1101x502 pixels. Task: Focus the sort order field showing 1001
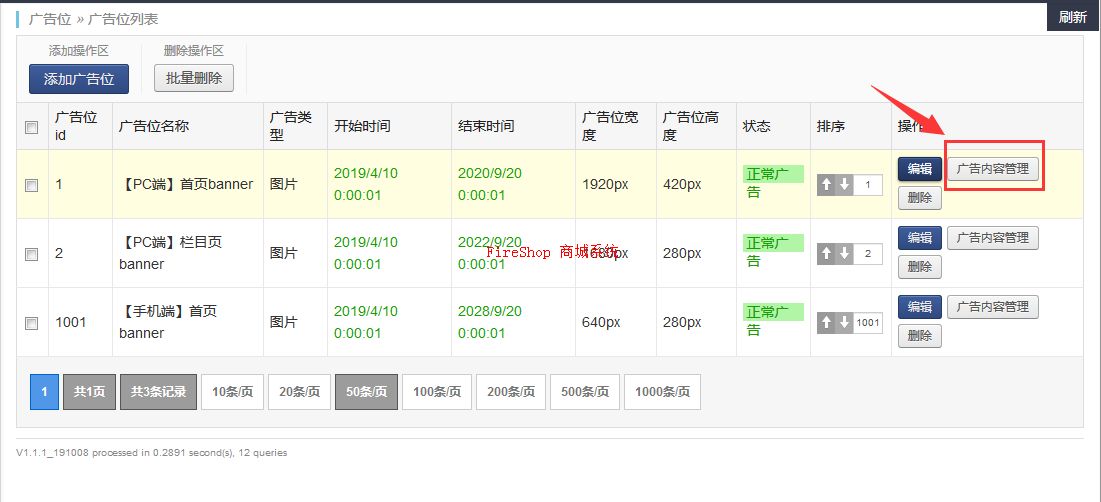click(x=869, y=322)
